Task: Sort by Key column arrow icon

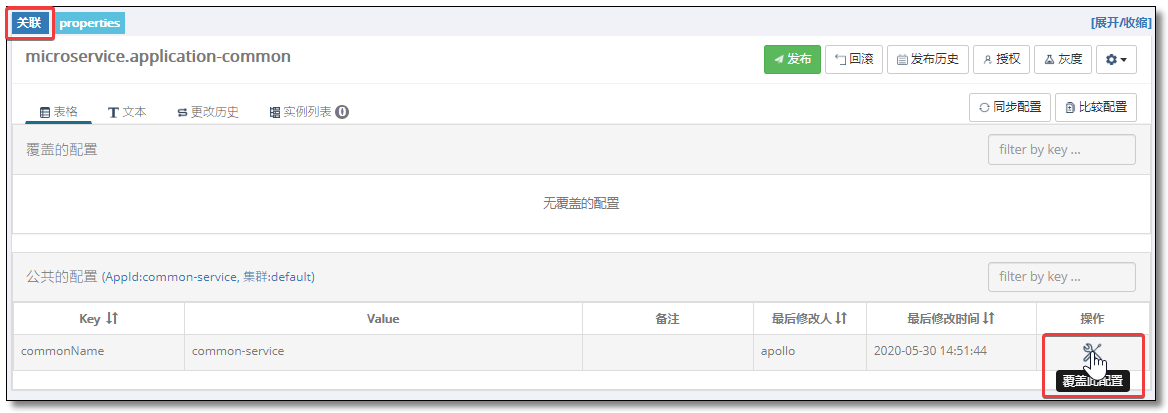Action: point(112,318)
